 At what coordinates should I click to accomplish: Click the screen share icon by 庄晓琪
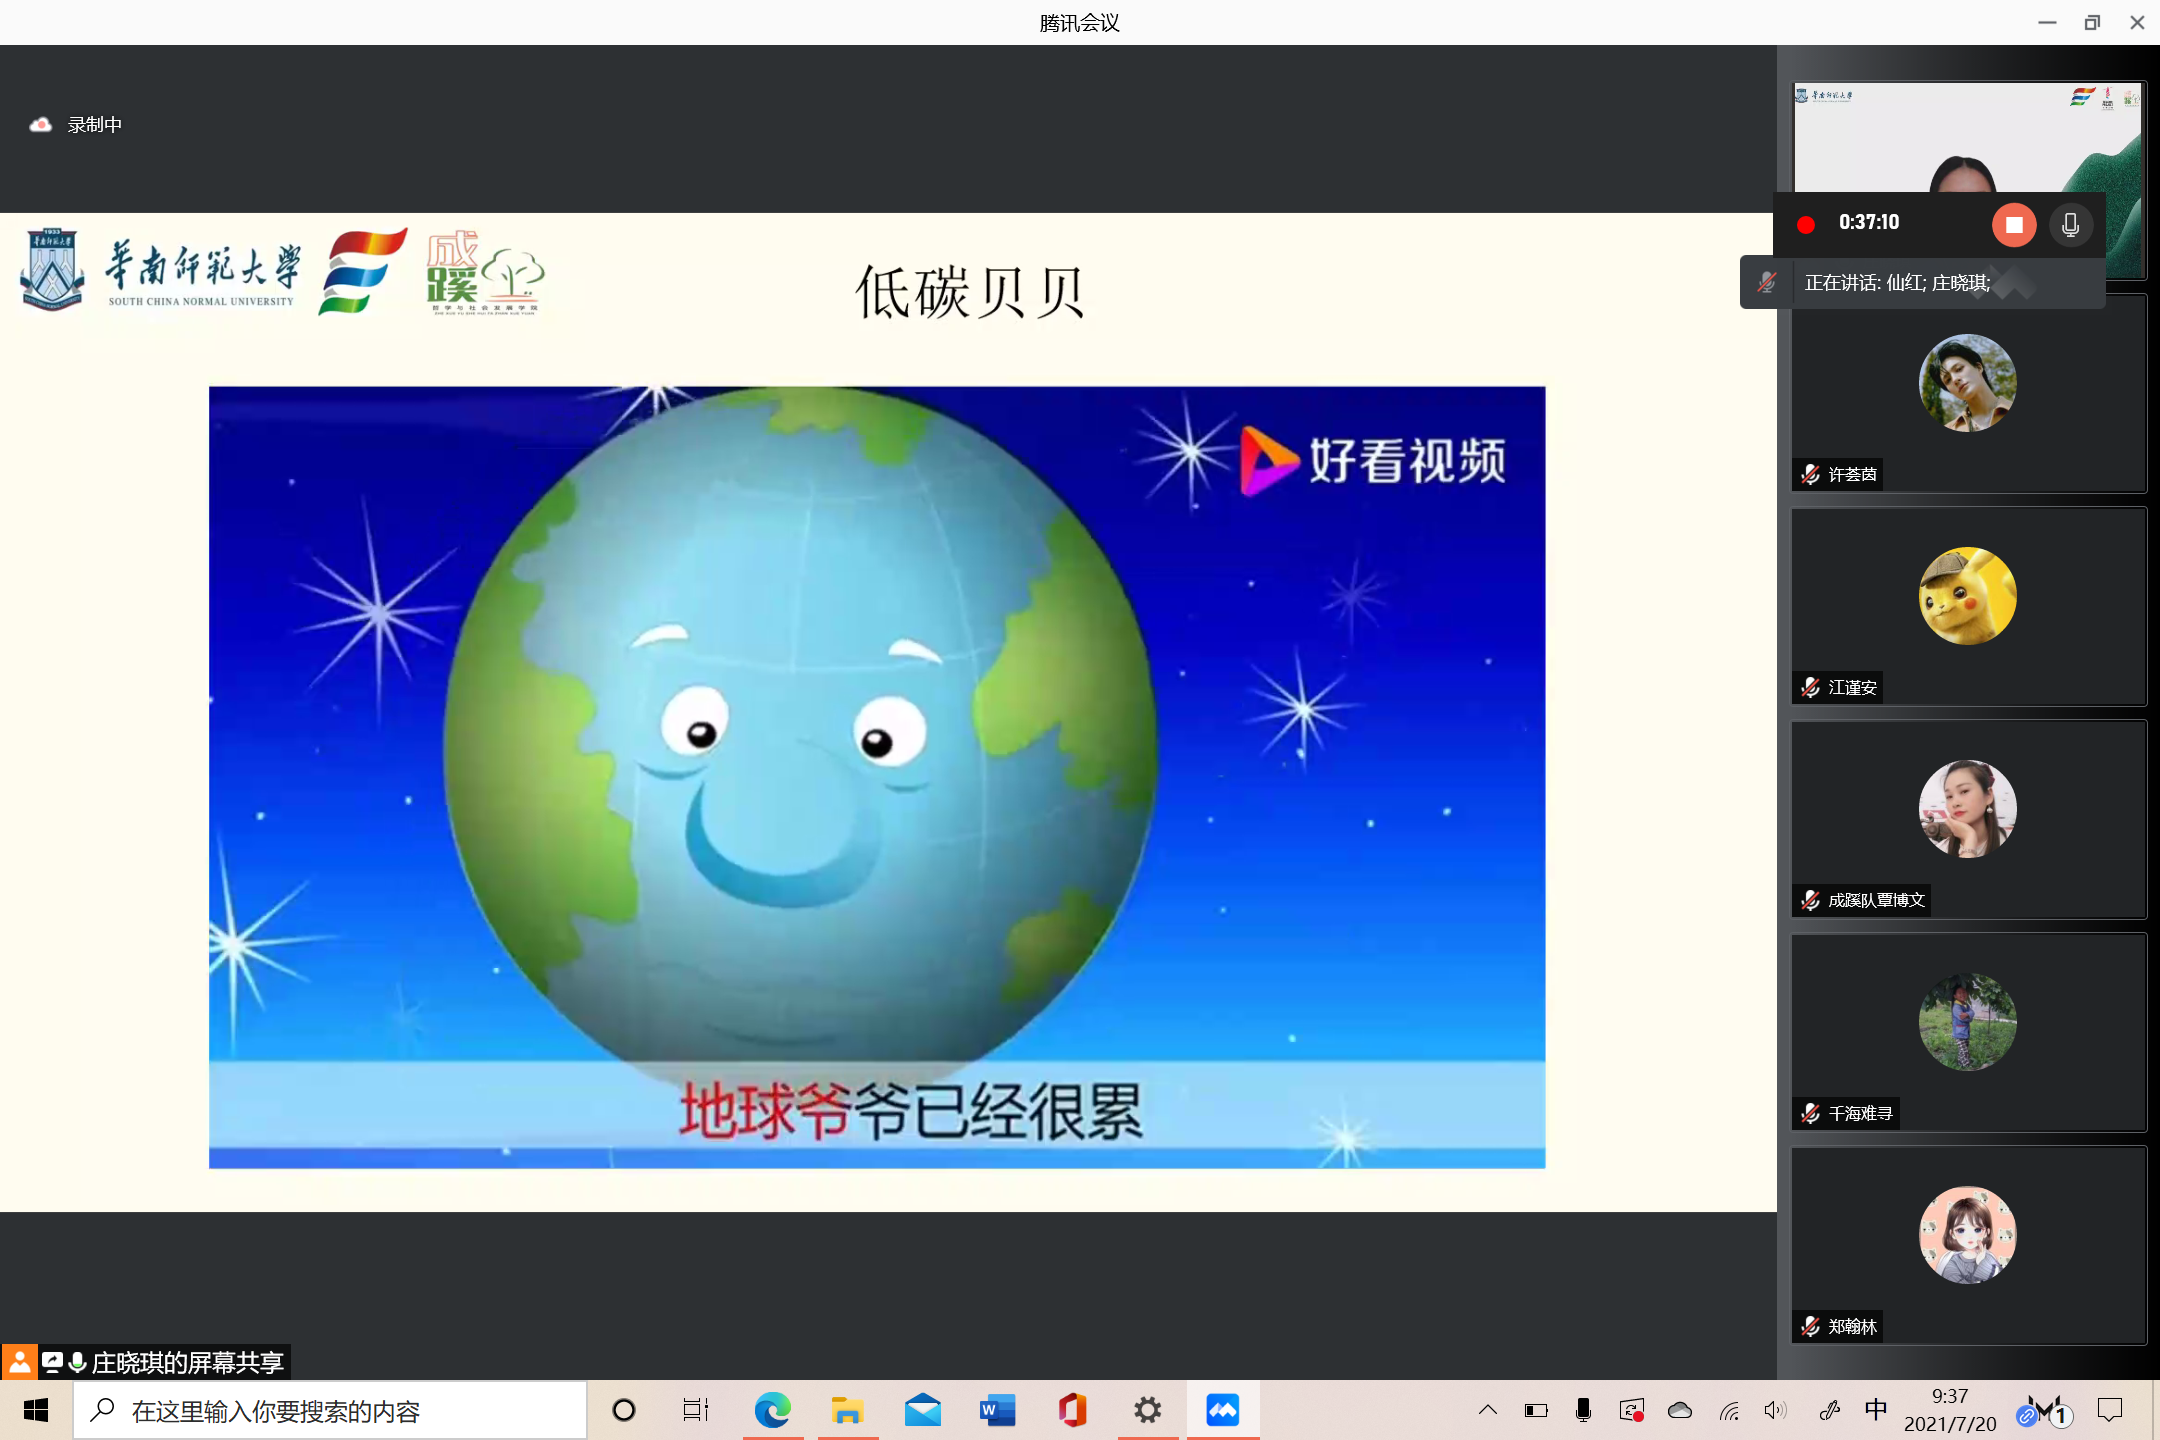point(53,1362)
